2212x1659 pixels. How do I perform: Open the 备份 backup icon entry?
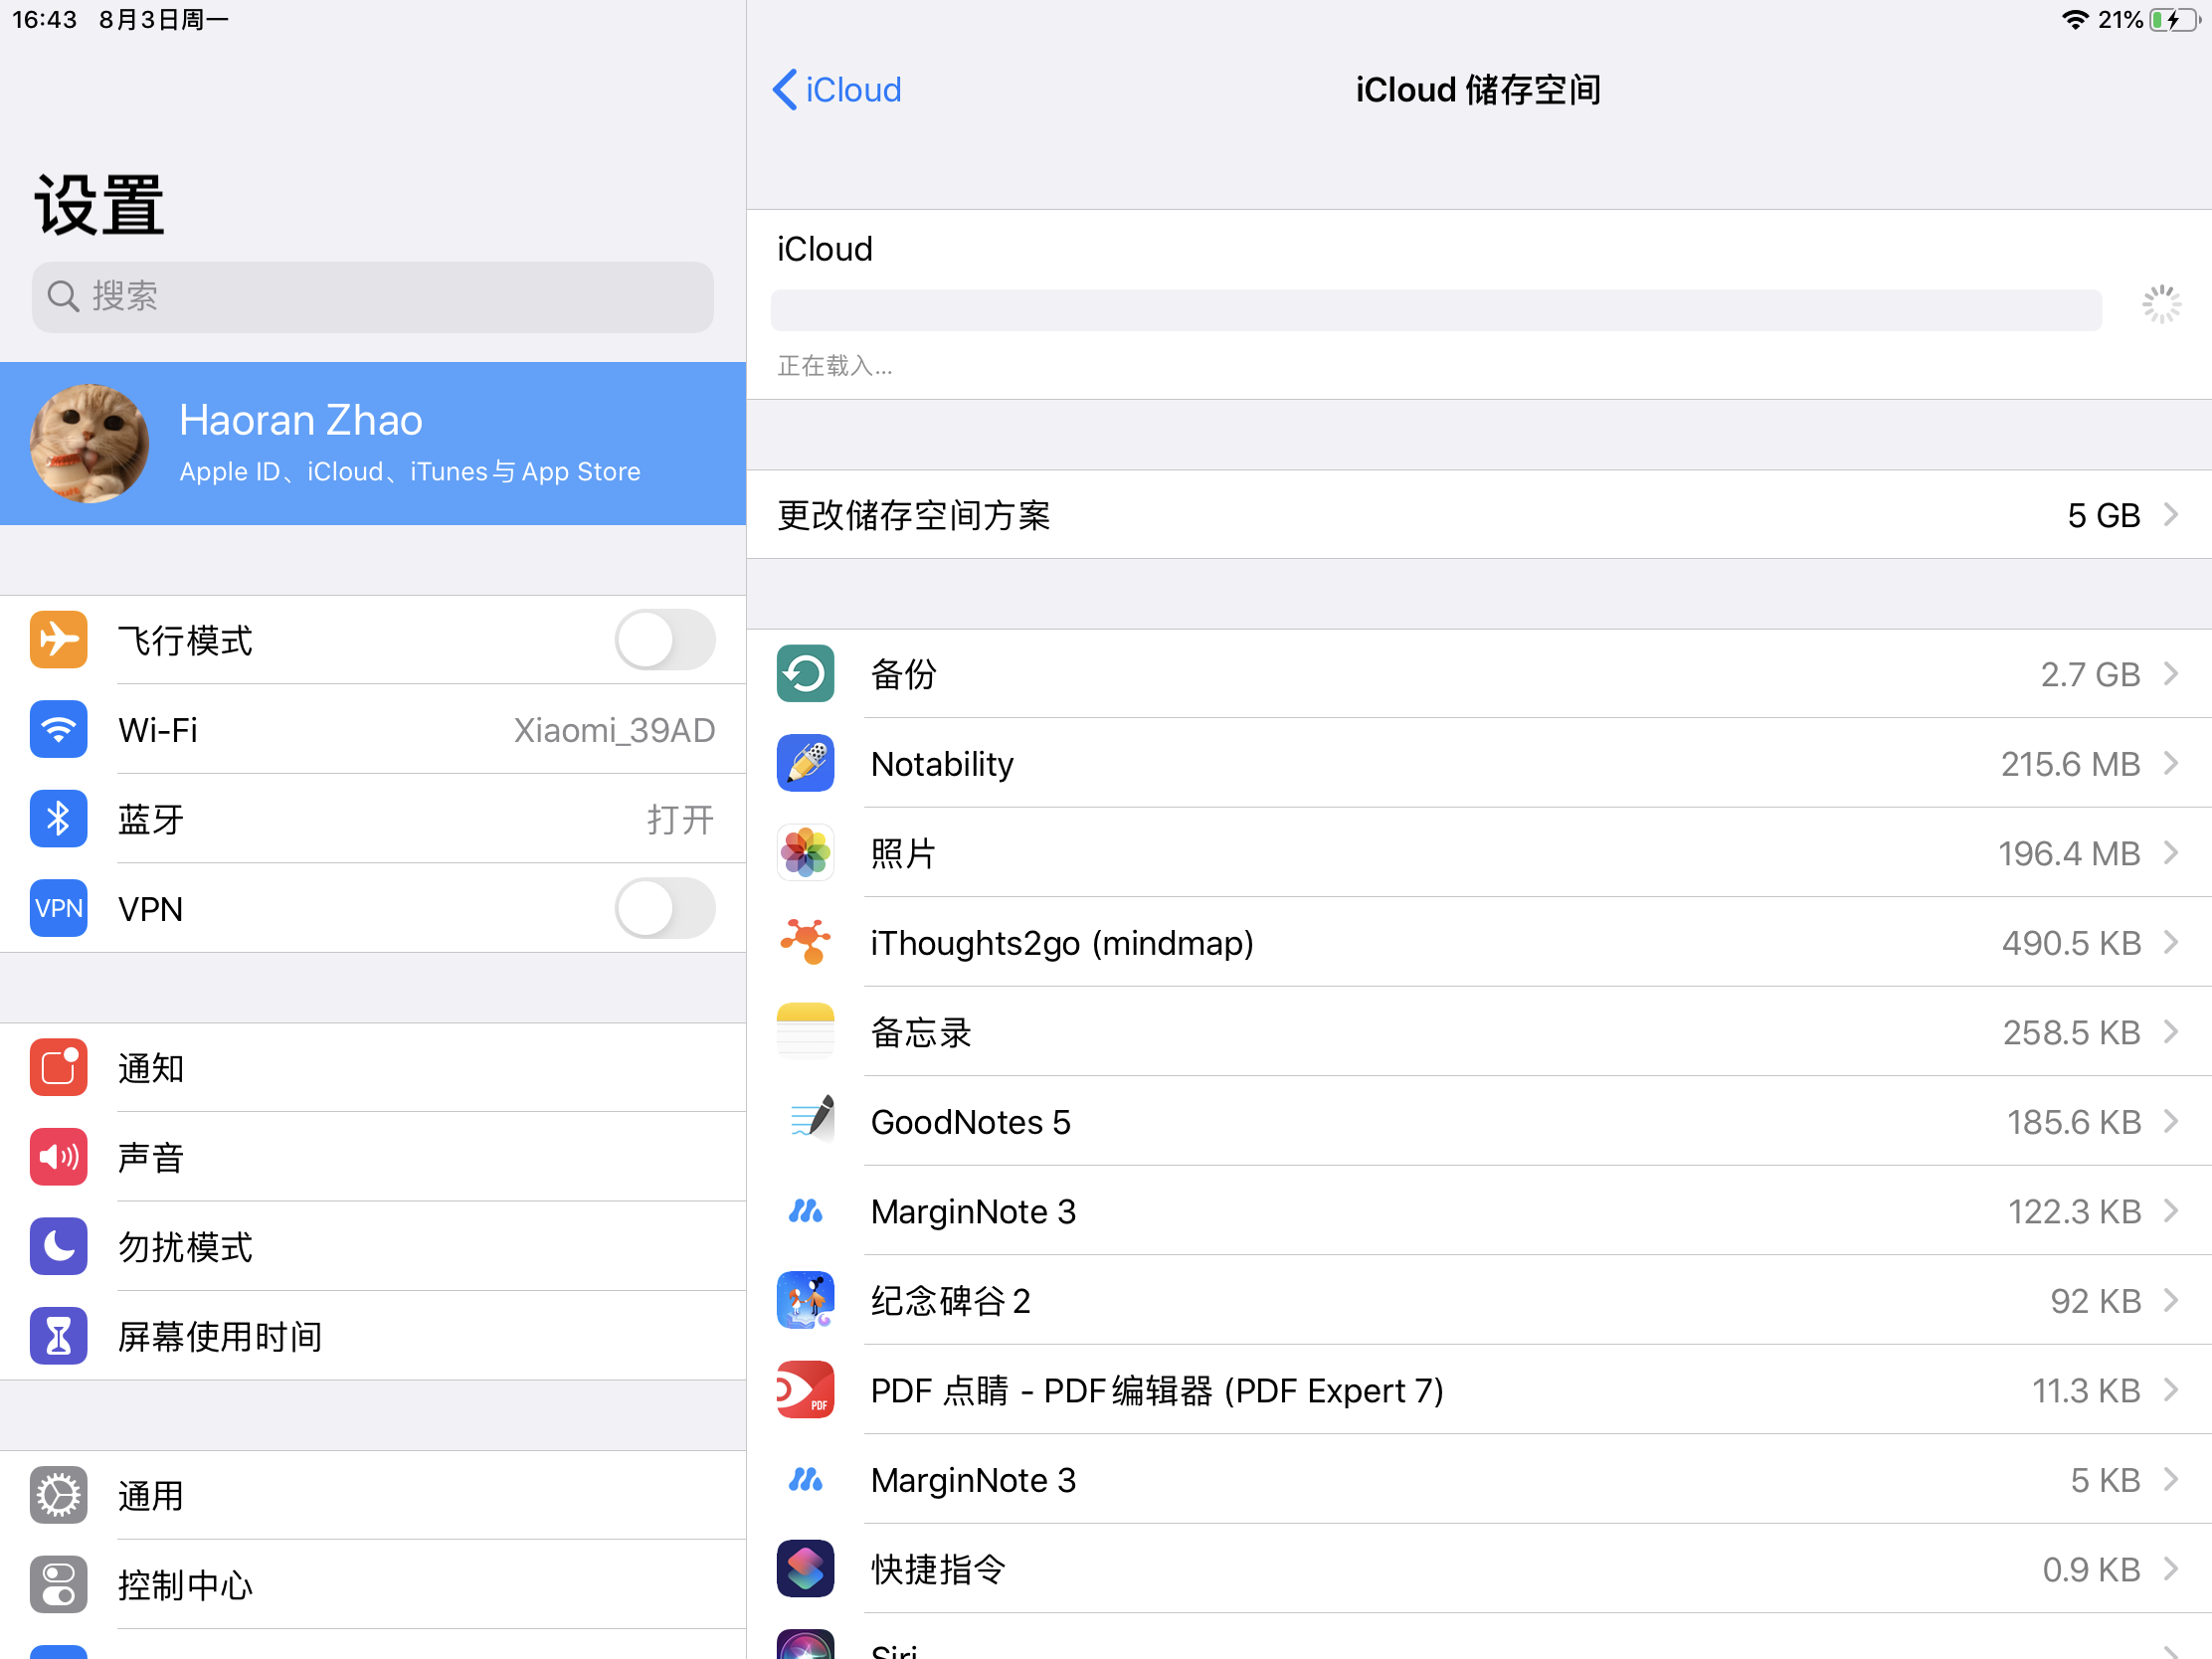pyautogui.click(x=805, y=674)
